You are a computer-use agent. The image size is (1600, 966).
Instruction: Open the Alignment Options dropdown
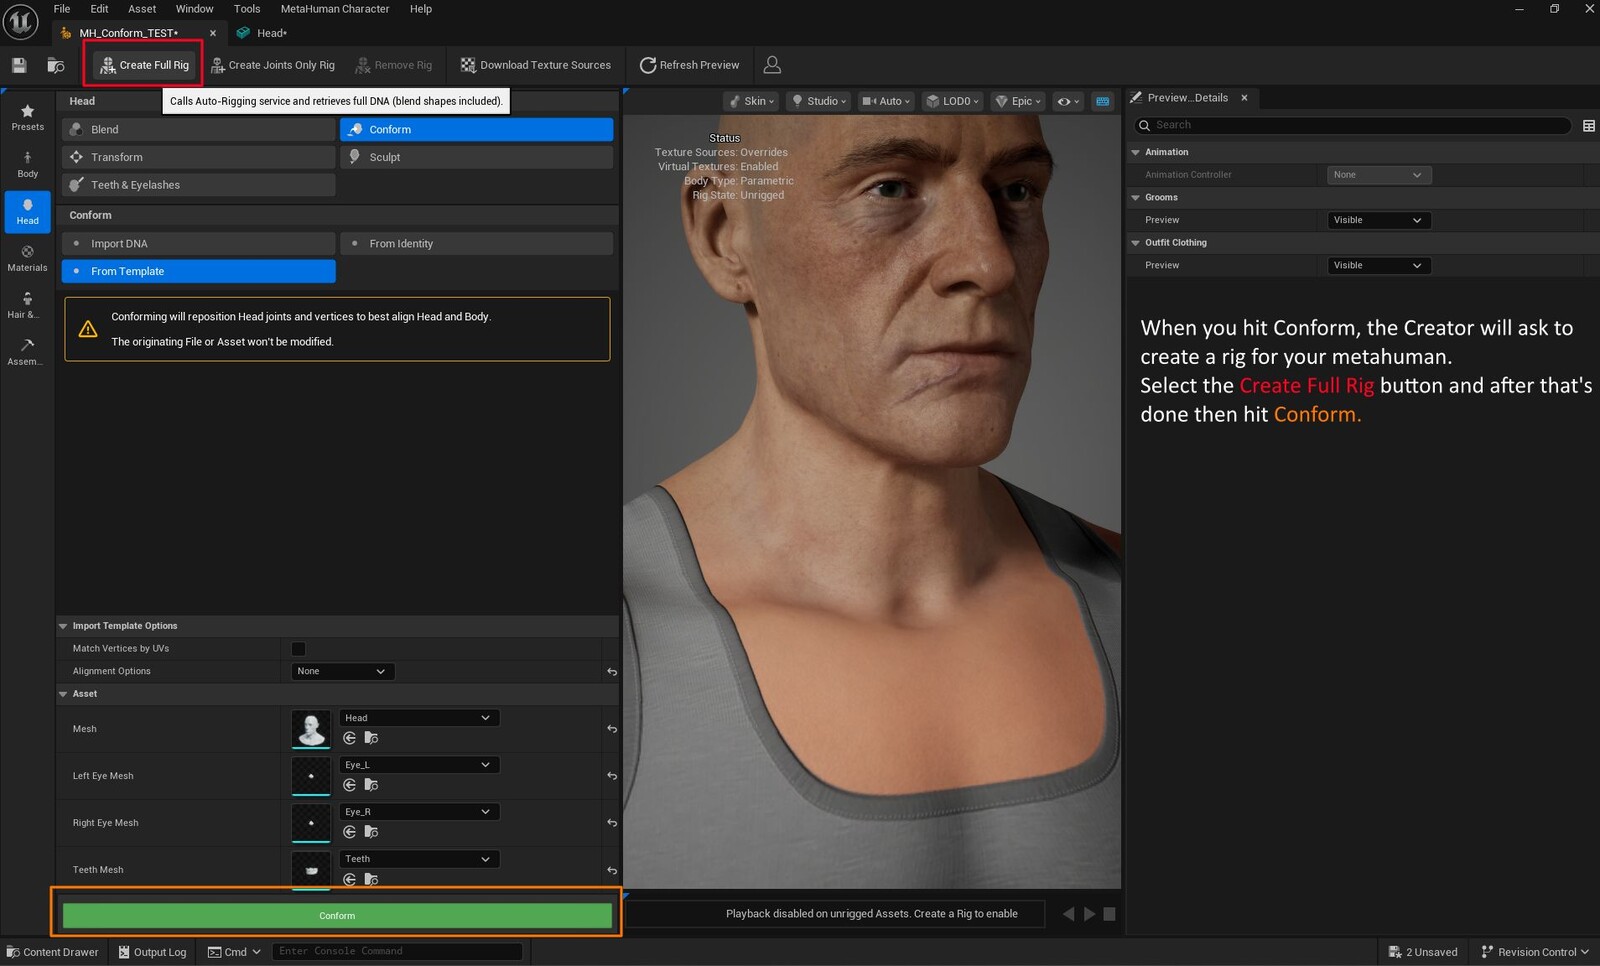pos(341,672)
